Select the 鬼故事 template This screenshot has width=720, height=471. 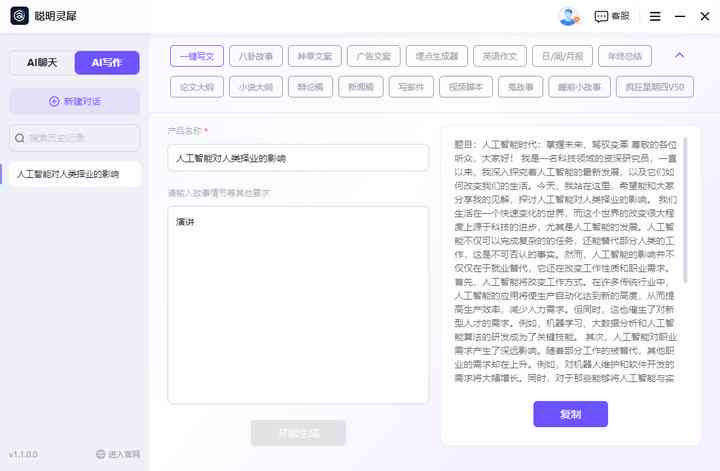tap(520, 87)
